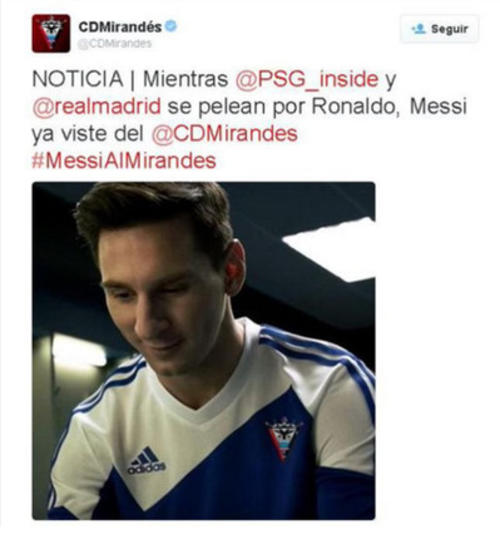
Task: Open the red @CDMirandes mention in tweet
Action: 224,134
